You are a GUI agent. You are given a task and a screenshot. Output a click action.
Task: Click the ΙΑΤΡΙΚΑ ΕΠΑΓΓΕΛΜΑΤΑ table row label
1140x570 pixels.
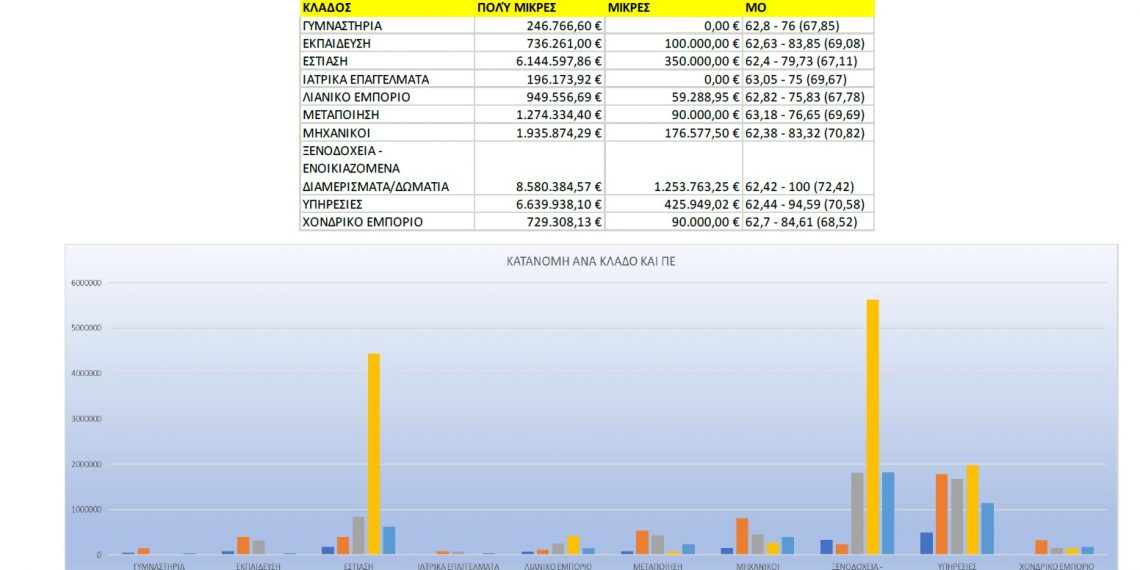(x=366, y=79)
